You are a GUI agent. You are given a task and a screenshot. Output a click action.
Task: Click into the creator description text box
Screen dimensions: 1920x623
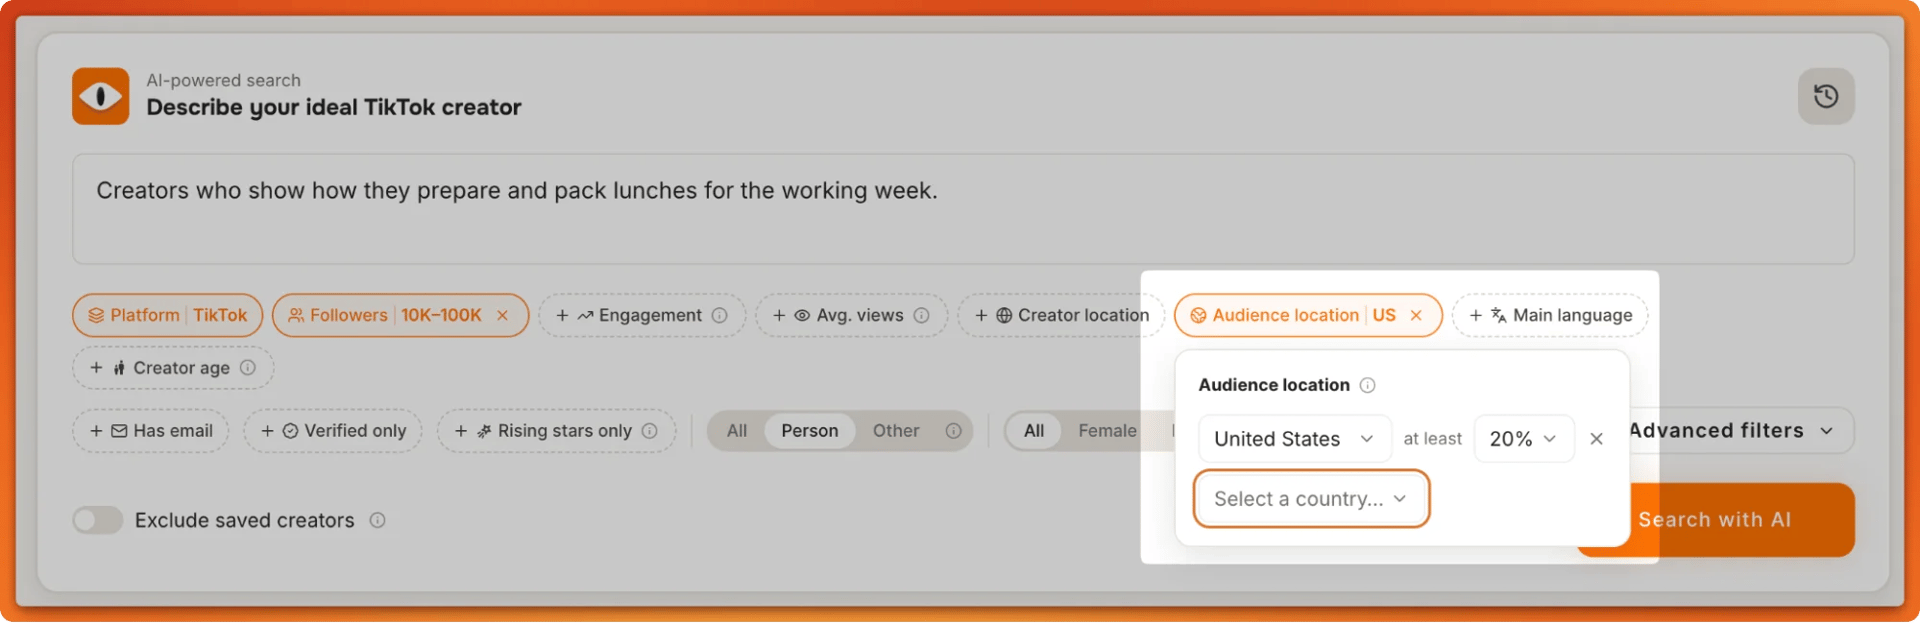[963, 209]
